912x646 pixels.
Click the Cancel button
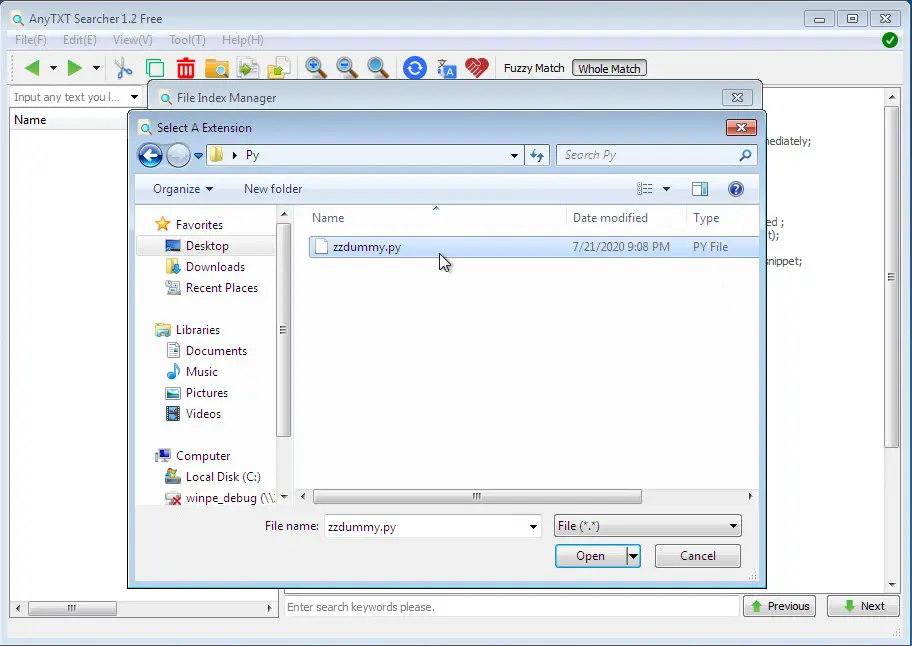click(x=698, y=556)
